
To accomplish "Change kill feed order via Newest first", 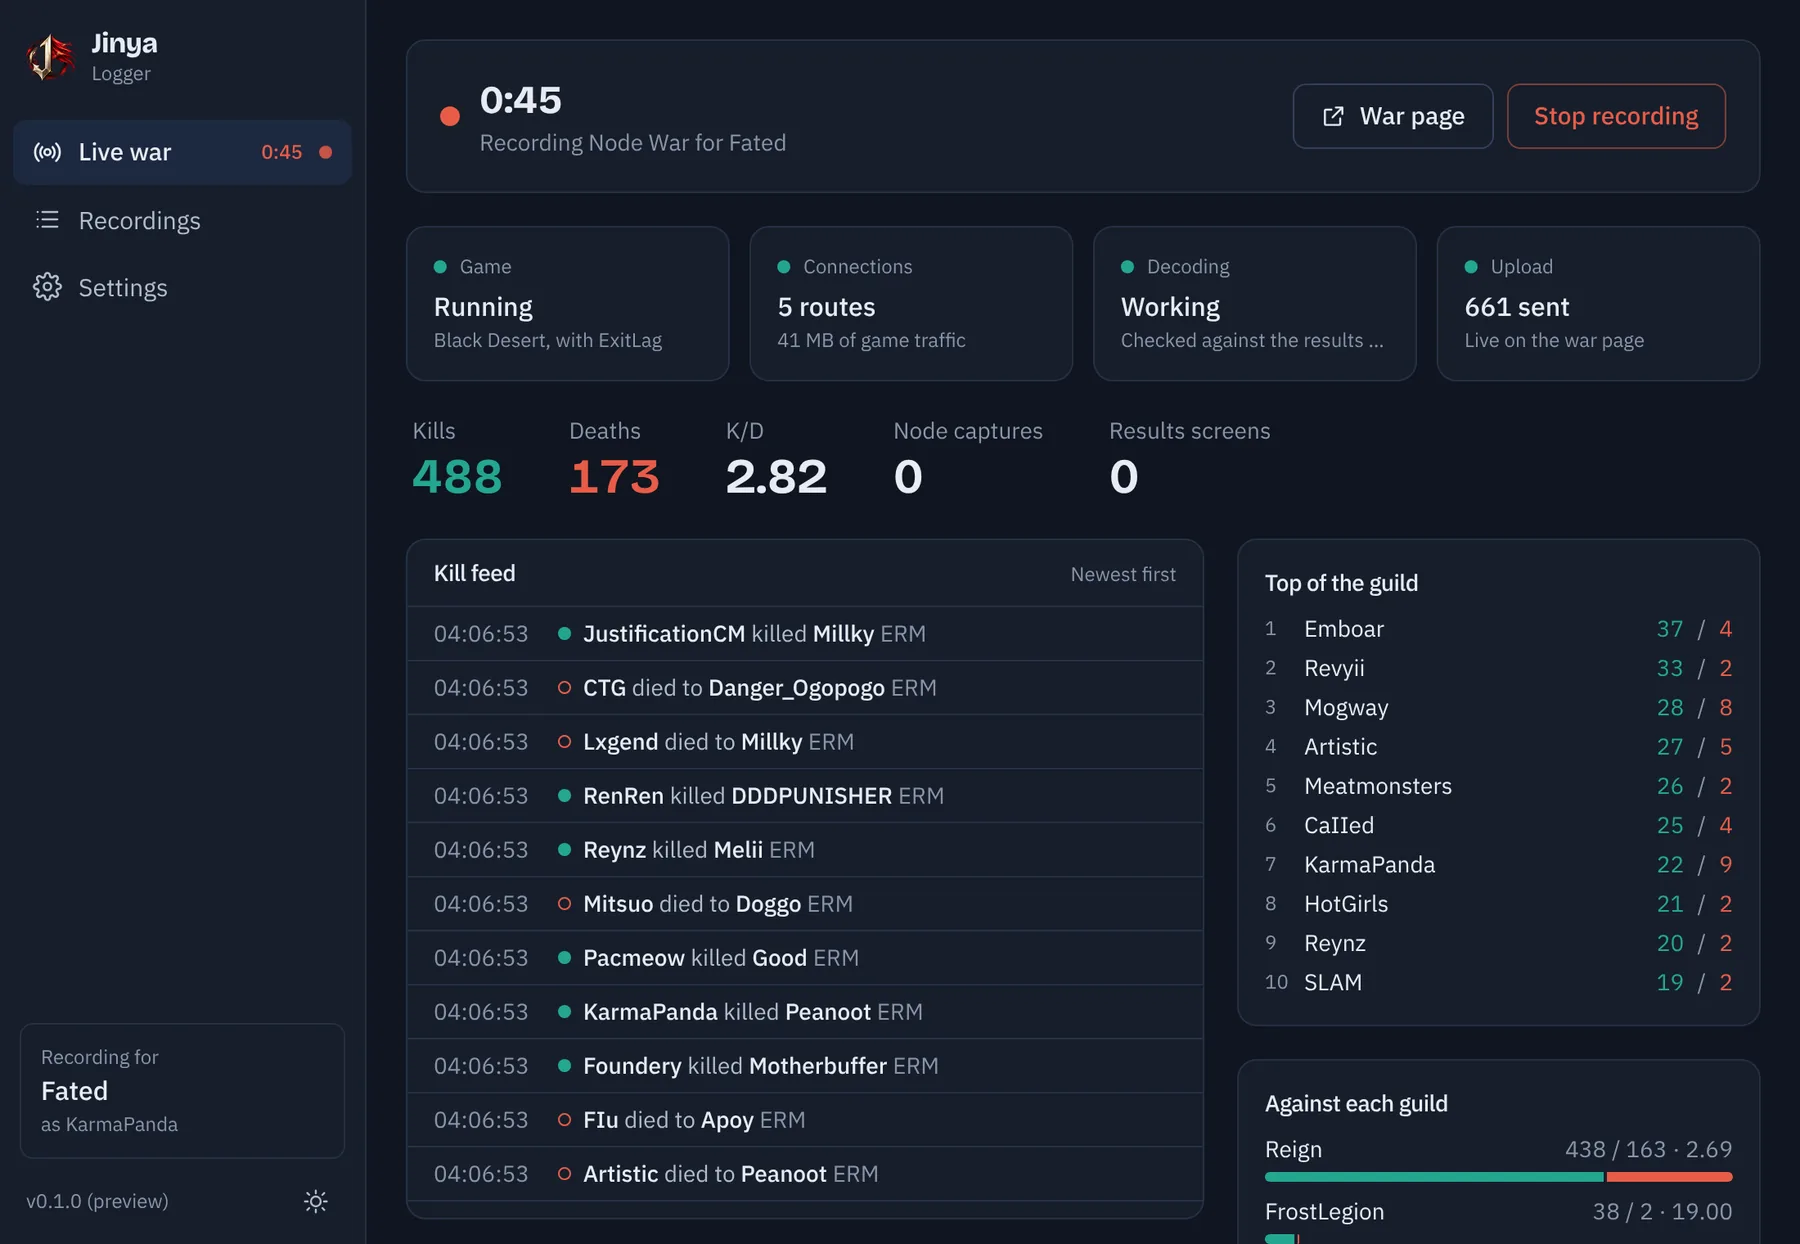I will (x=1123, y=574).
